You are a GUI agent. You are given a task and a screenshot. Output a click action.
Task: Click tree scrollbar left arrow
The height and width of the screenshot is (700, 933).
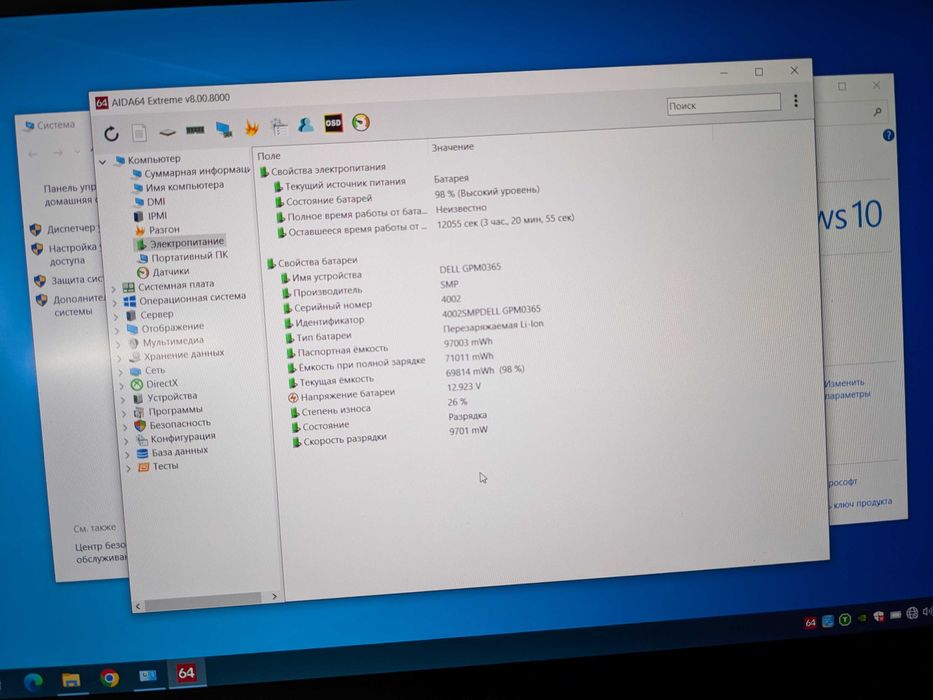[x=138, y=607]
